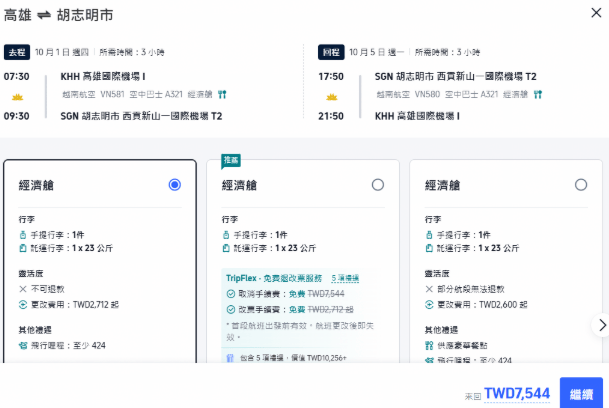Click the Vietnam Airlines lotus logo on outbound flight
The image size is (609, 408).
coord(17,97)
